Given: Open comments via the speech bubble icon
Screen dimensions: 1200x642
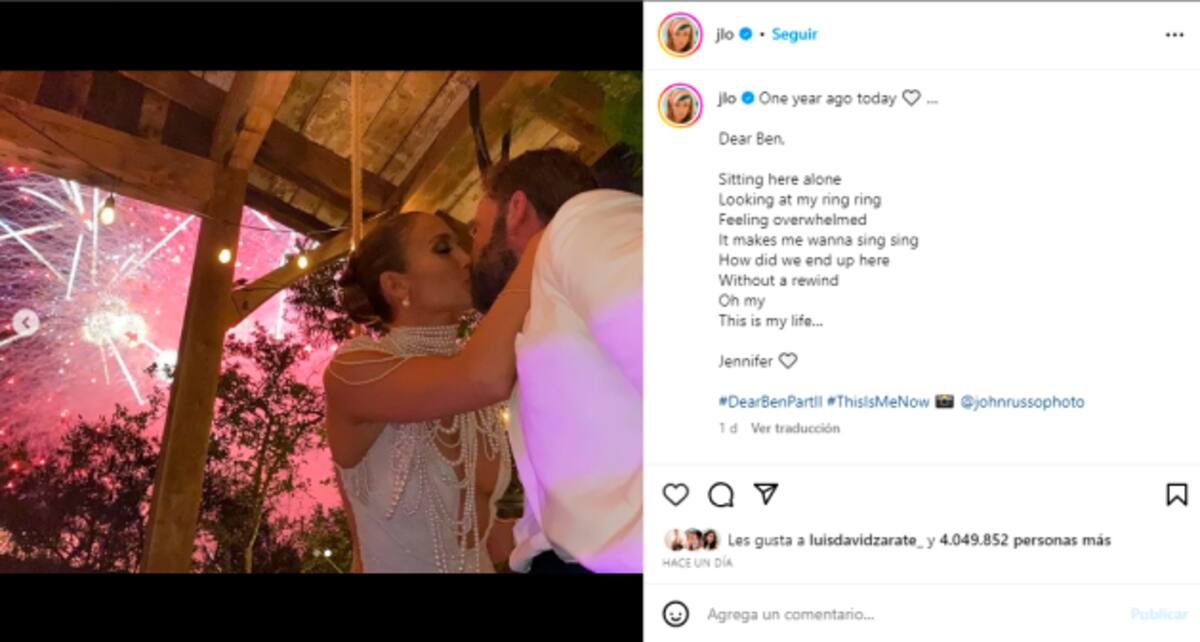Looking at the screenshot, I should pos(721,494).
